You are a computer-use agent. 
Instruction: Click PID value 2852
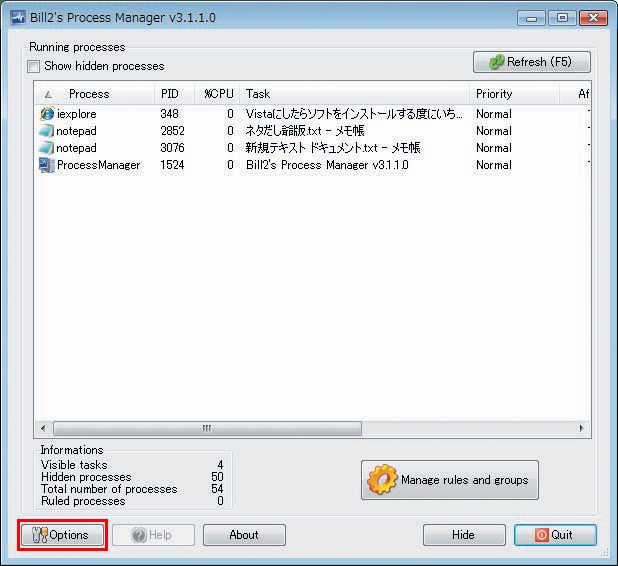click(x=172, y=131)
